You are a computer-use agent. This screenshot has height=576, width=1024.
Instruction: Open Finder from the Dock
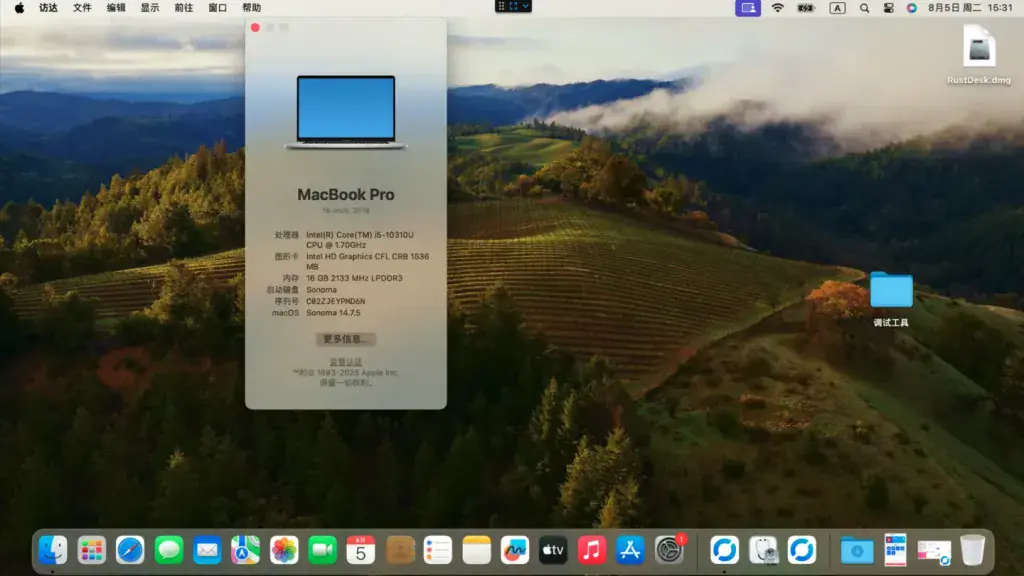click(53, 551)
